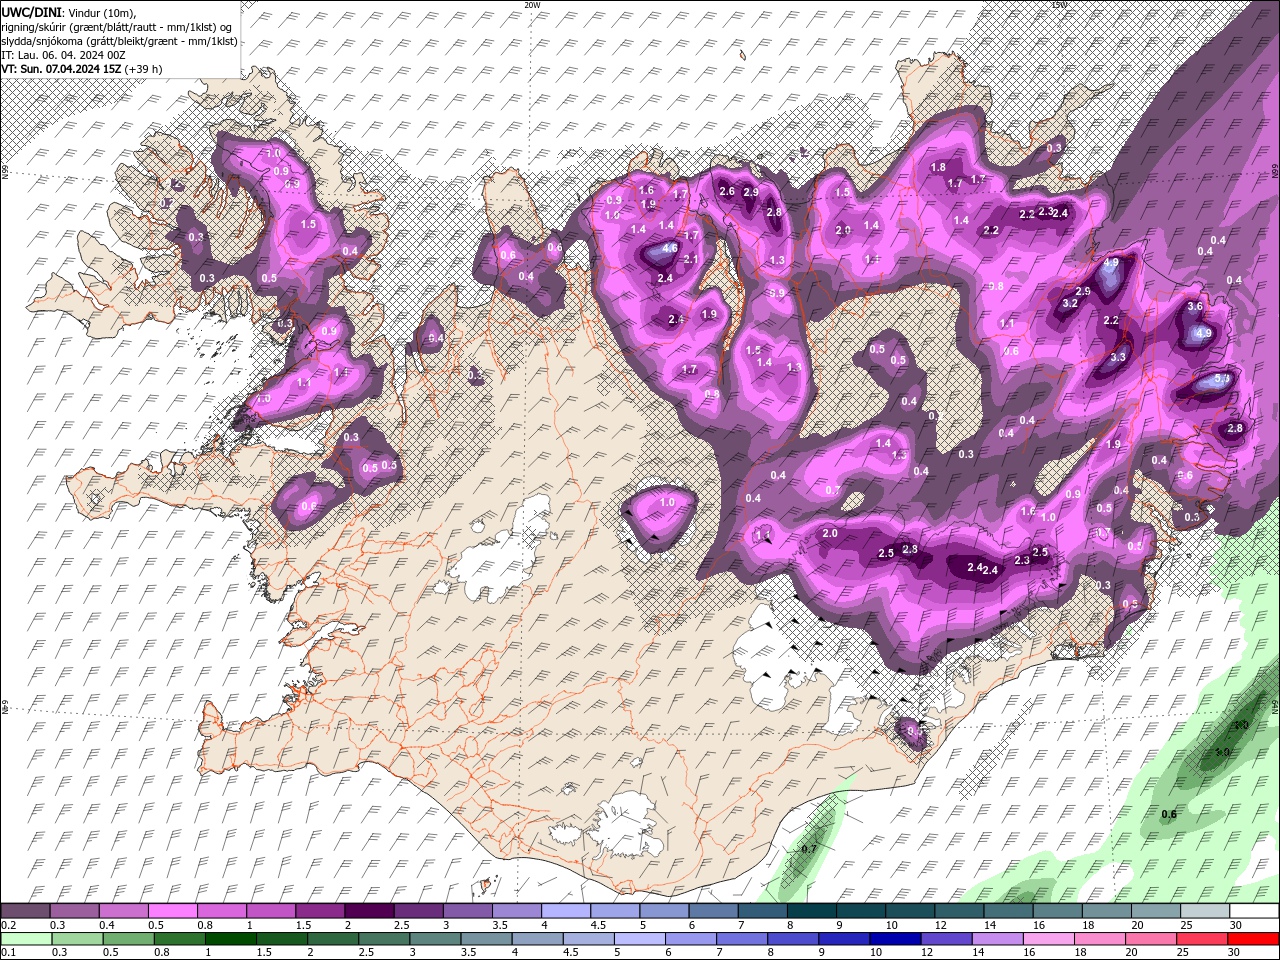Screen dimensions: 1280x960
Task: Click the '0.4' label in the upper legend
Action: [107, 925]
